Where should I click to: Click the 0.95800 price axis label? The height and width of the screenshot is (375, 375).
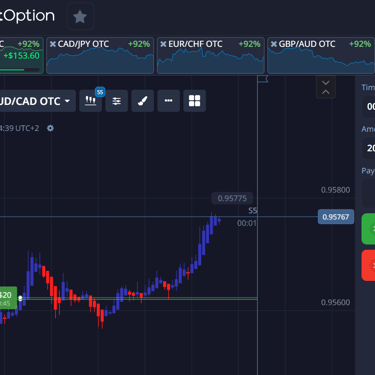click(x=335, y=190)
